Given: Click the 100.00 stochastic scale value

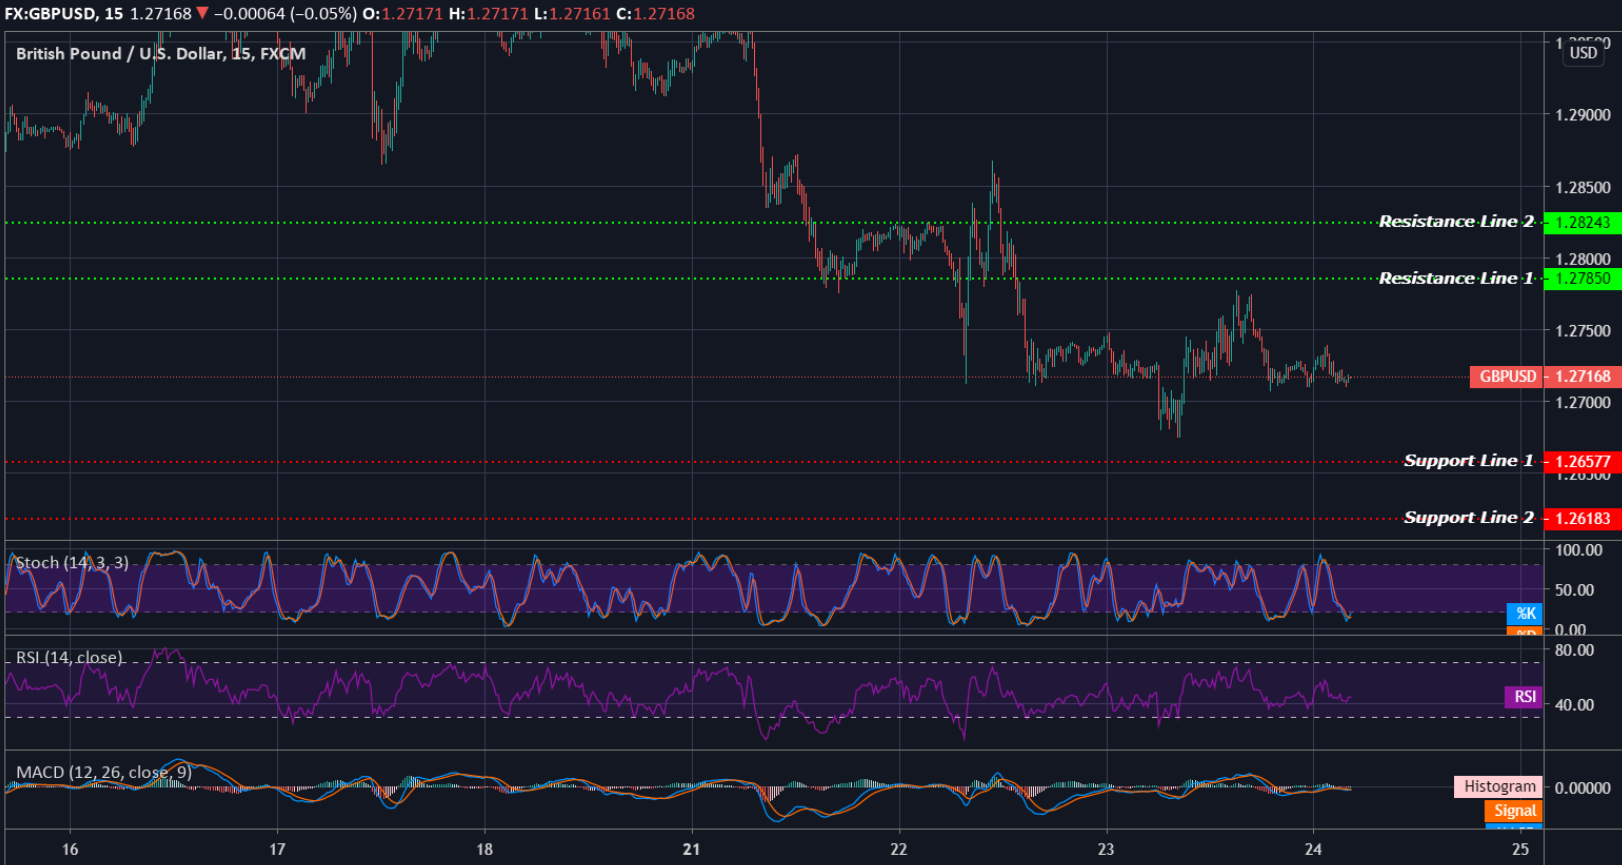Looking at the screenshot, I should (1579, 551).
